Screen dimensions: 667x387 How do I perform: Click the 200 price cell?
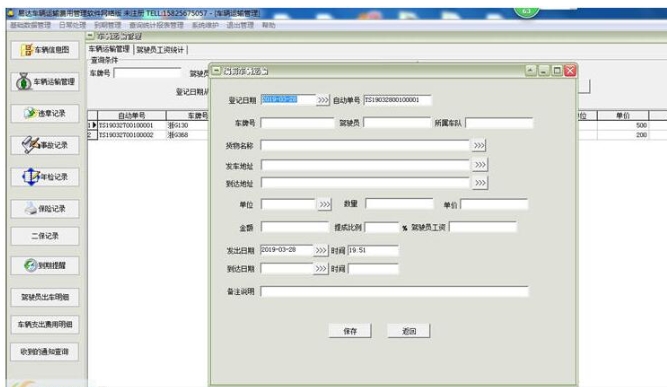pyautogui.click(x=623, y=135)
